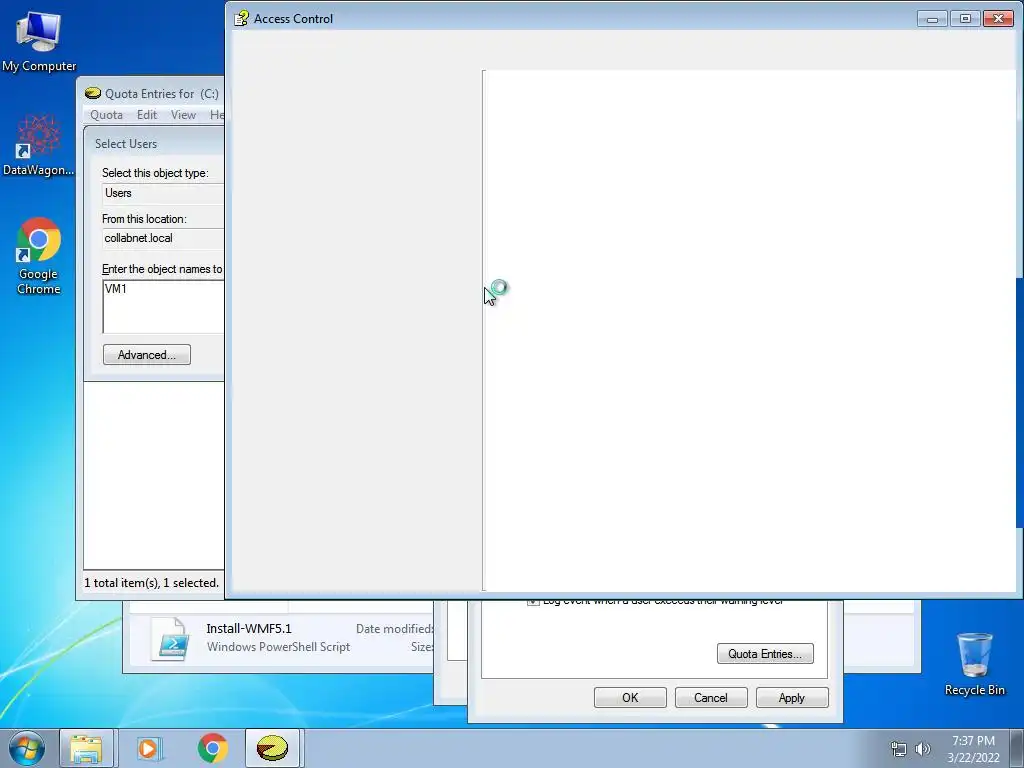The image size is (1024, 768).
Task: Click the collabnet.local location field
Action: 163,238
